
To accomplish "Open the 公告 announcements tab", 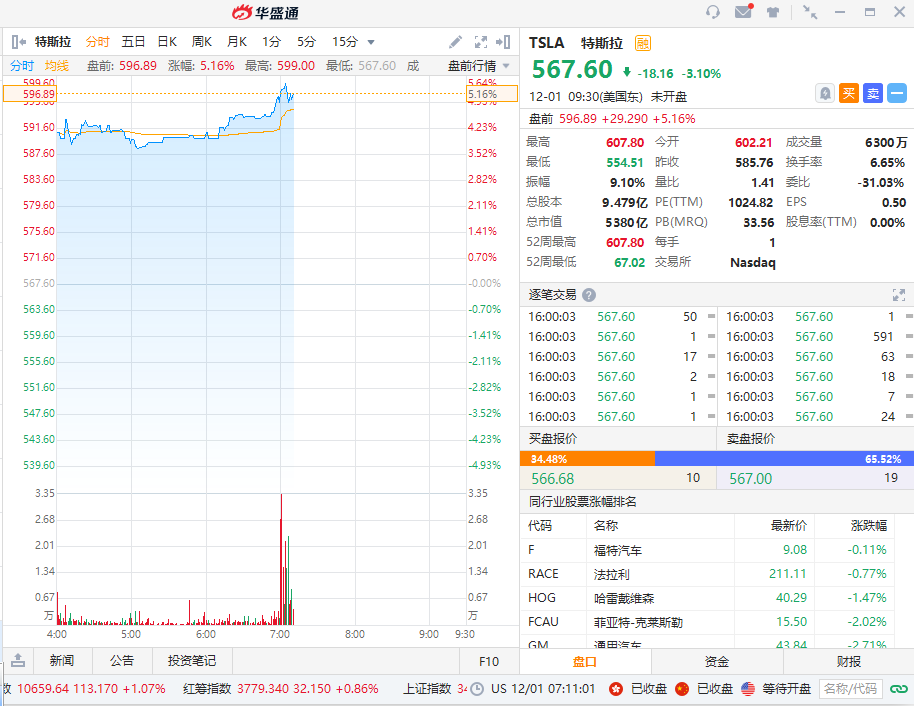I will [x=122, y=661].
